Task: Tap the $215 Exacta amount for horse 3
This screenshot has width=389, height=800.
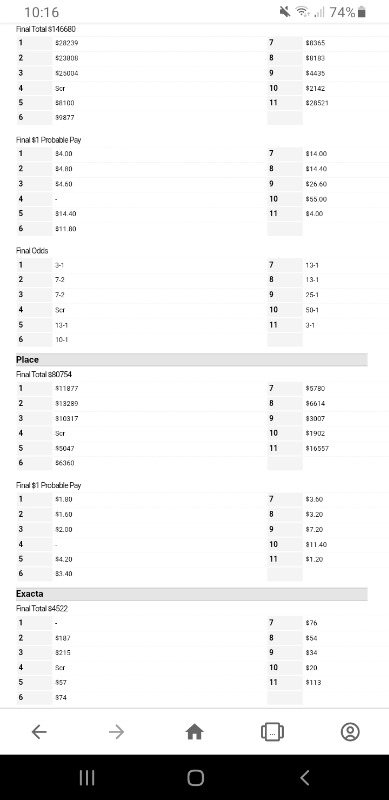Action: 63,653
